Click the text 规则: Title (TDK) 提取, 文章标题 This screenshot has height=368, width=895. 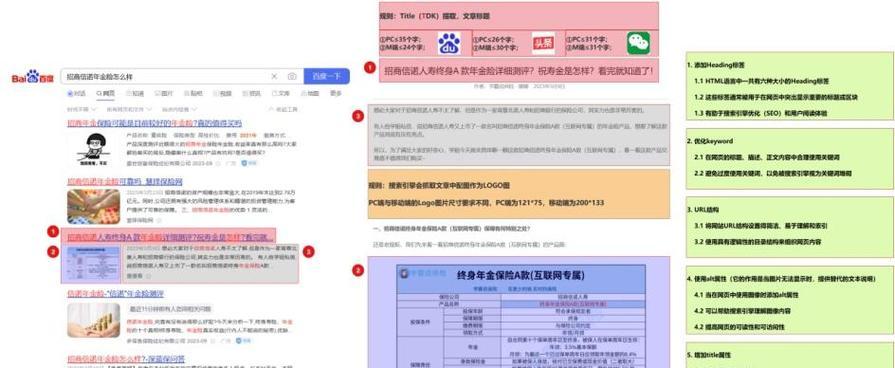point(434,17)
